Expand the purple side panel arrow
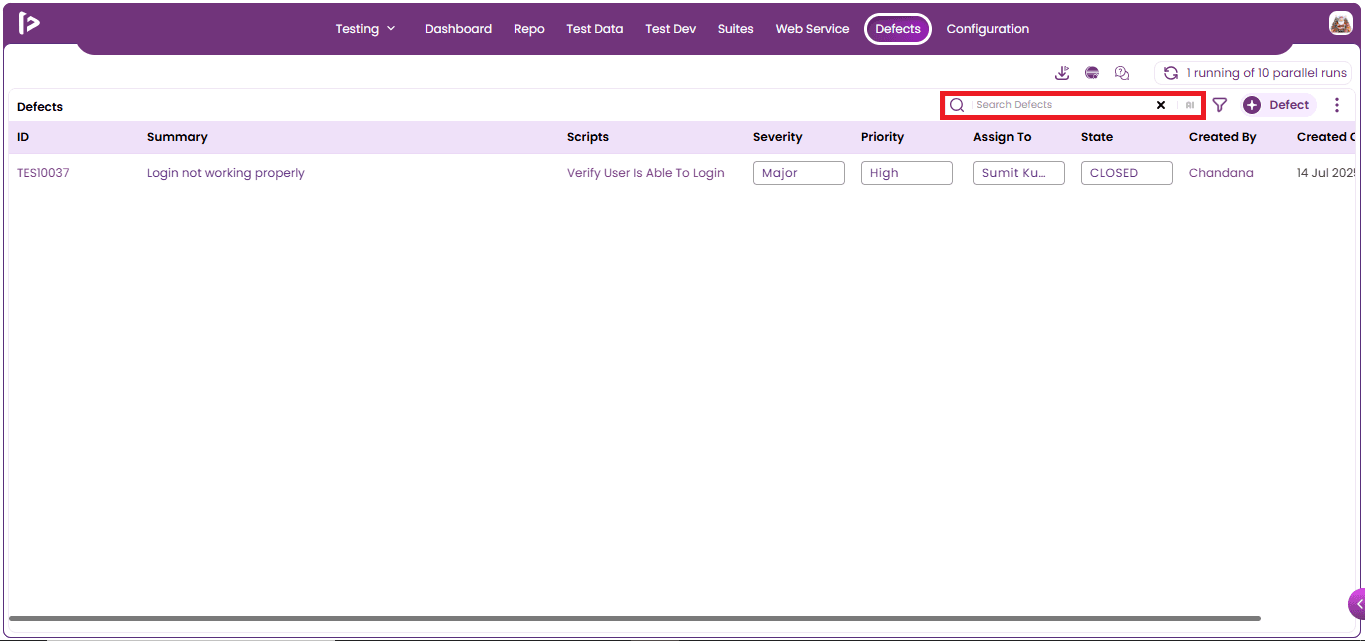The height and width of the screenshot is (641, 1365). pos(1357,604)
